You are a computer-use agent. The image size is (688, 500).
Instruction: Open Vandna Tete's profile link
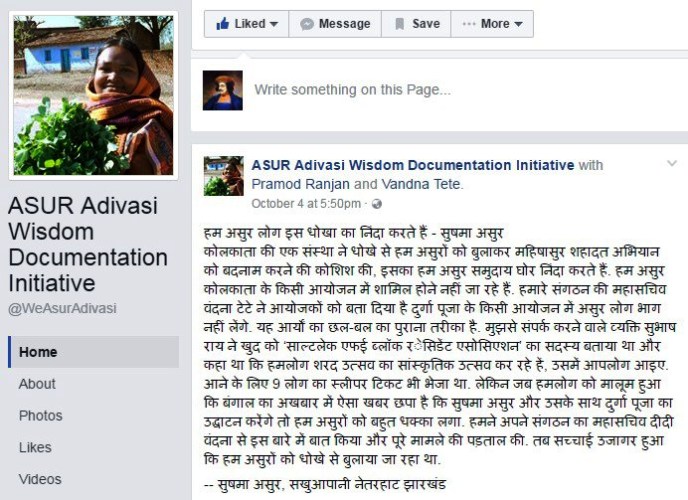click(421, 184)
